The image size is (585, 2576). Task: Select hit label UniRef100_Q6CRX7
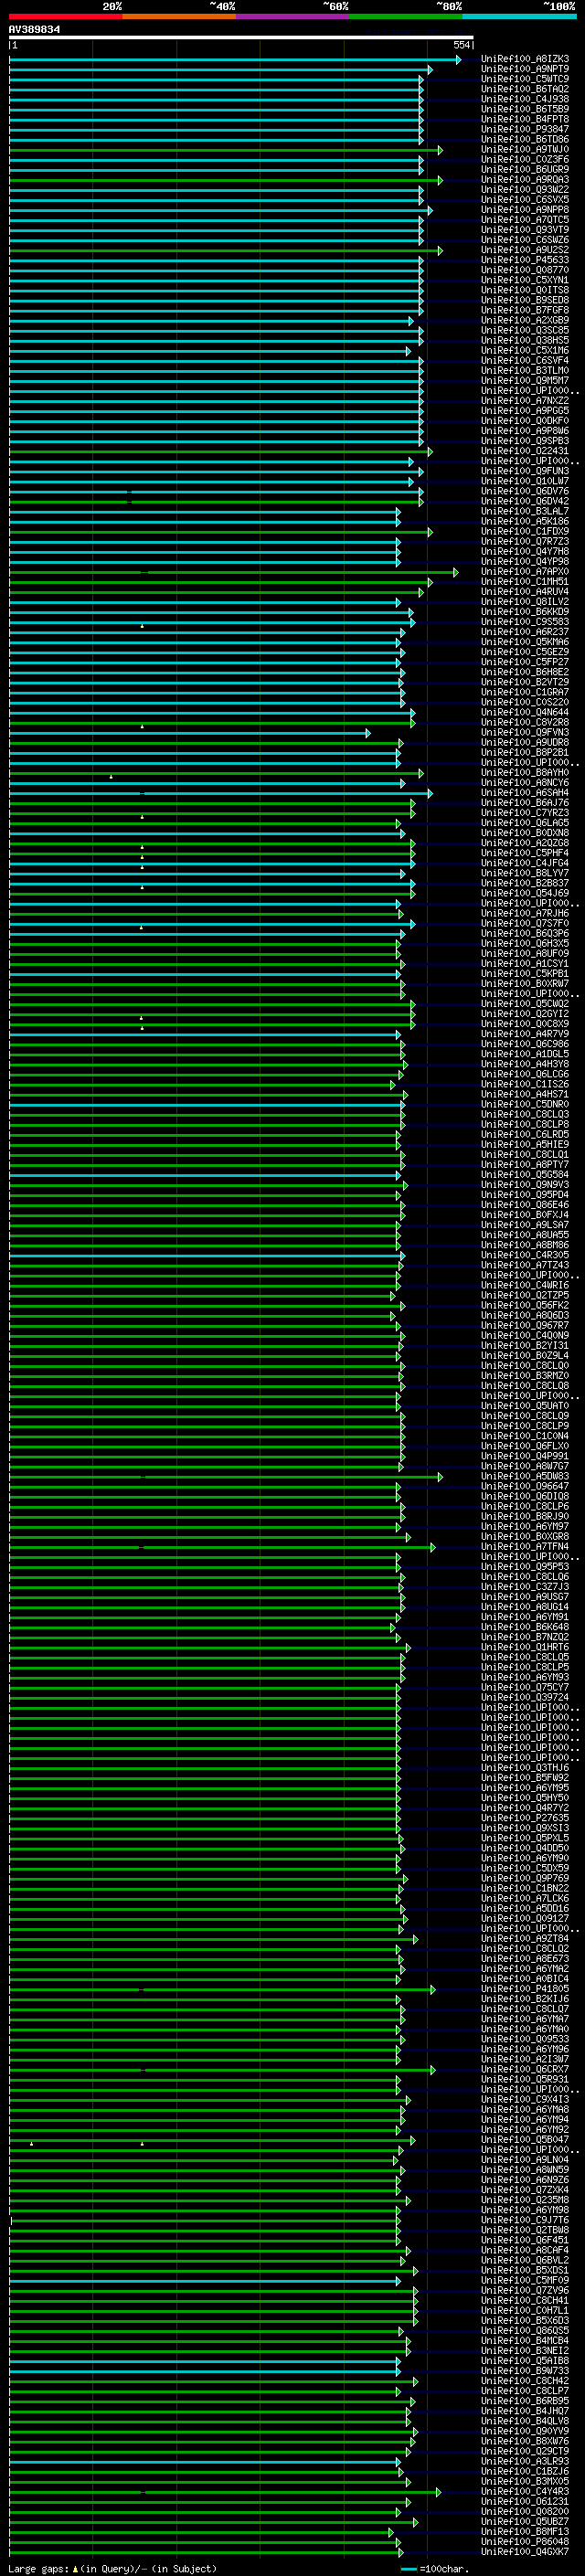525,2070
